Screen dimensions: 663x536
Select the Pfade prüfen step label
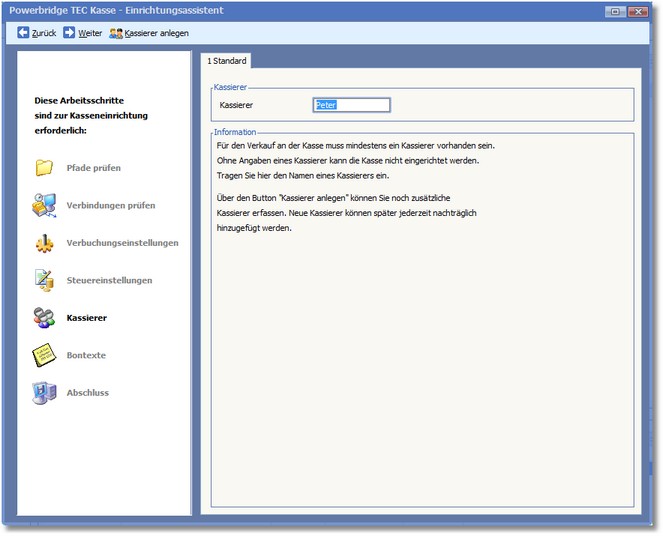[x=94, y=168]
